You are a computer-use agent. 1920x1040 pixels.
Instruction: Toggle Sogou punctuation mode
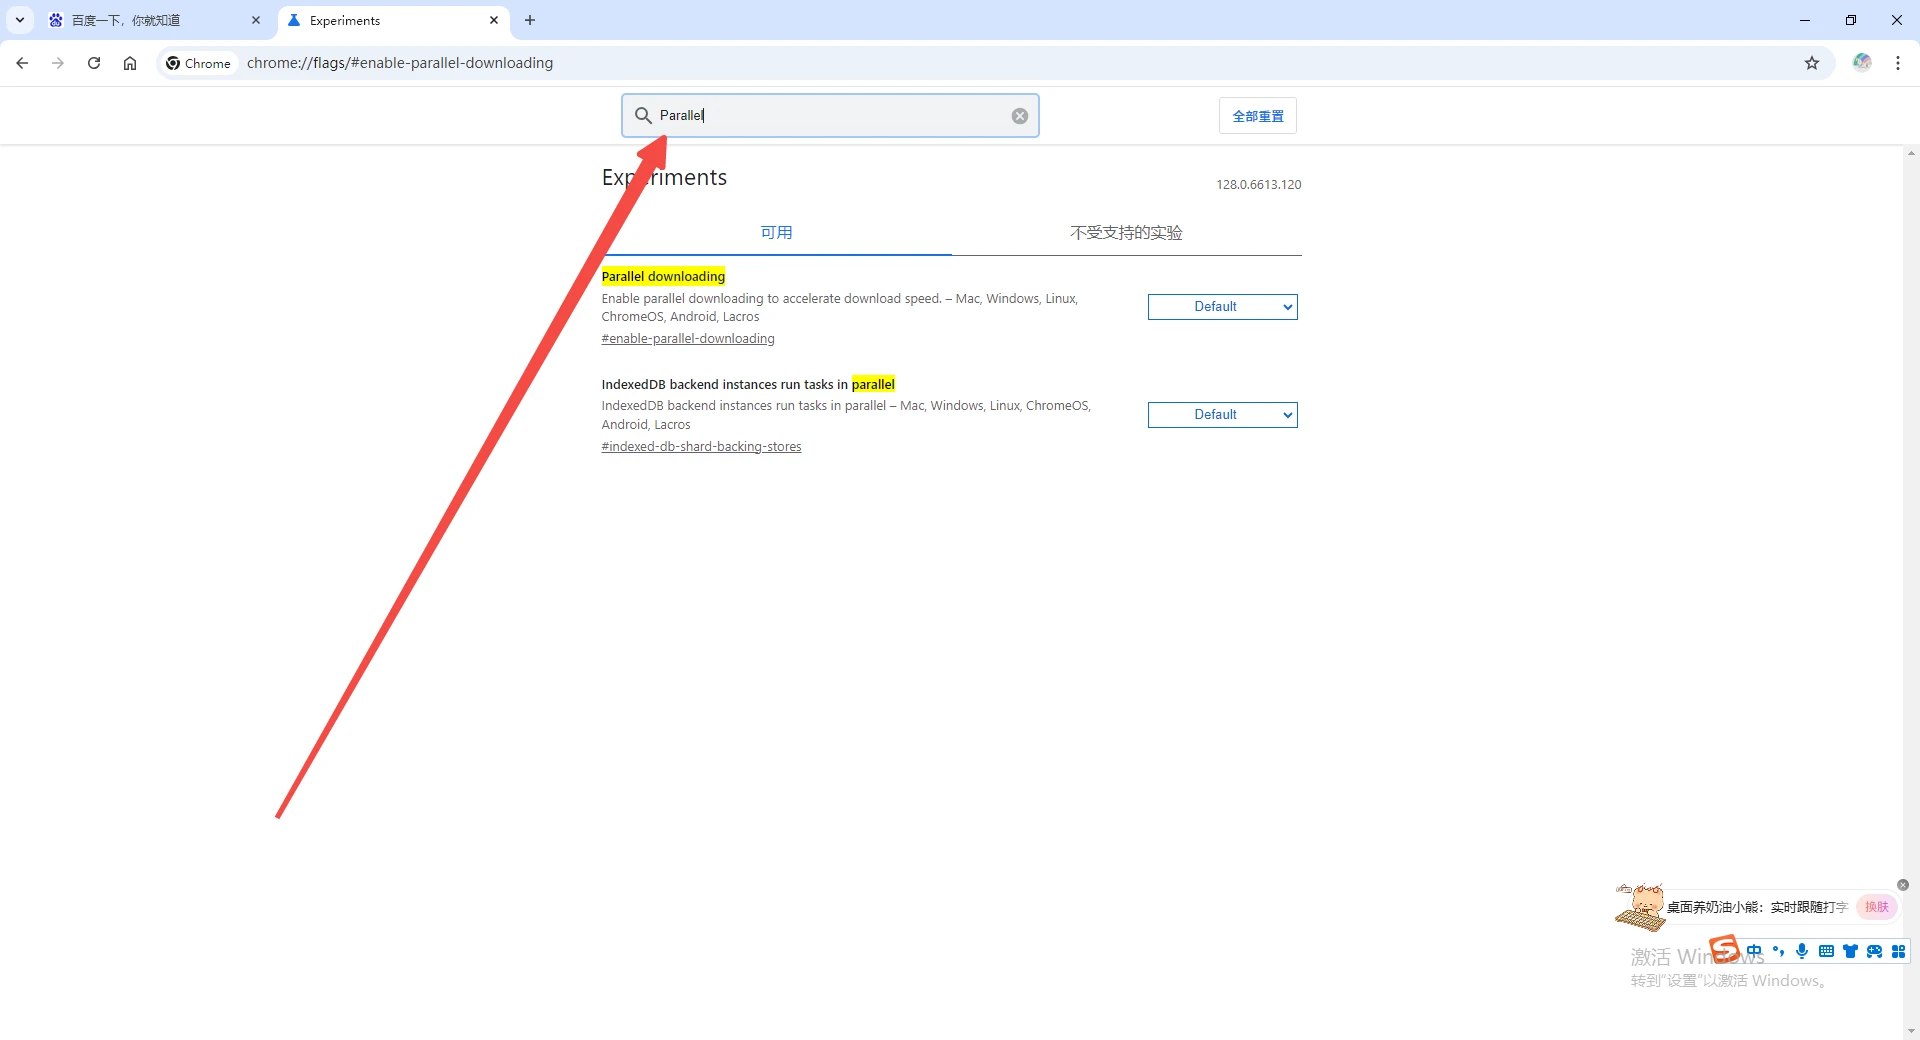(1778, 951)
